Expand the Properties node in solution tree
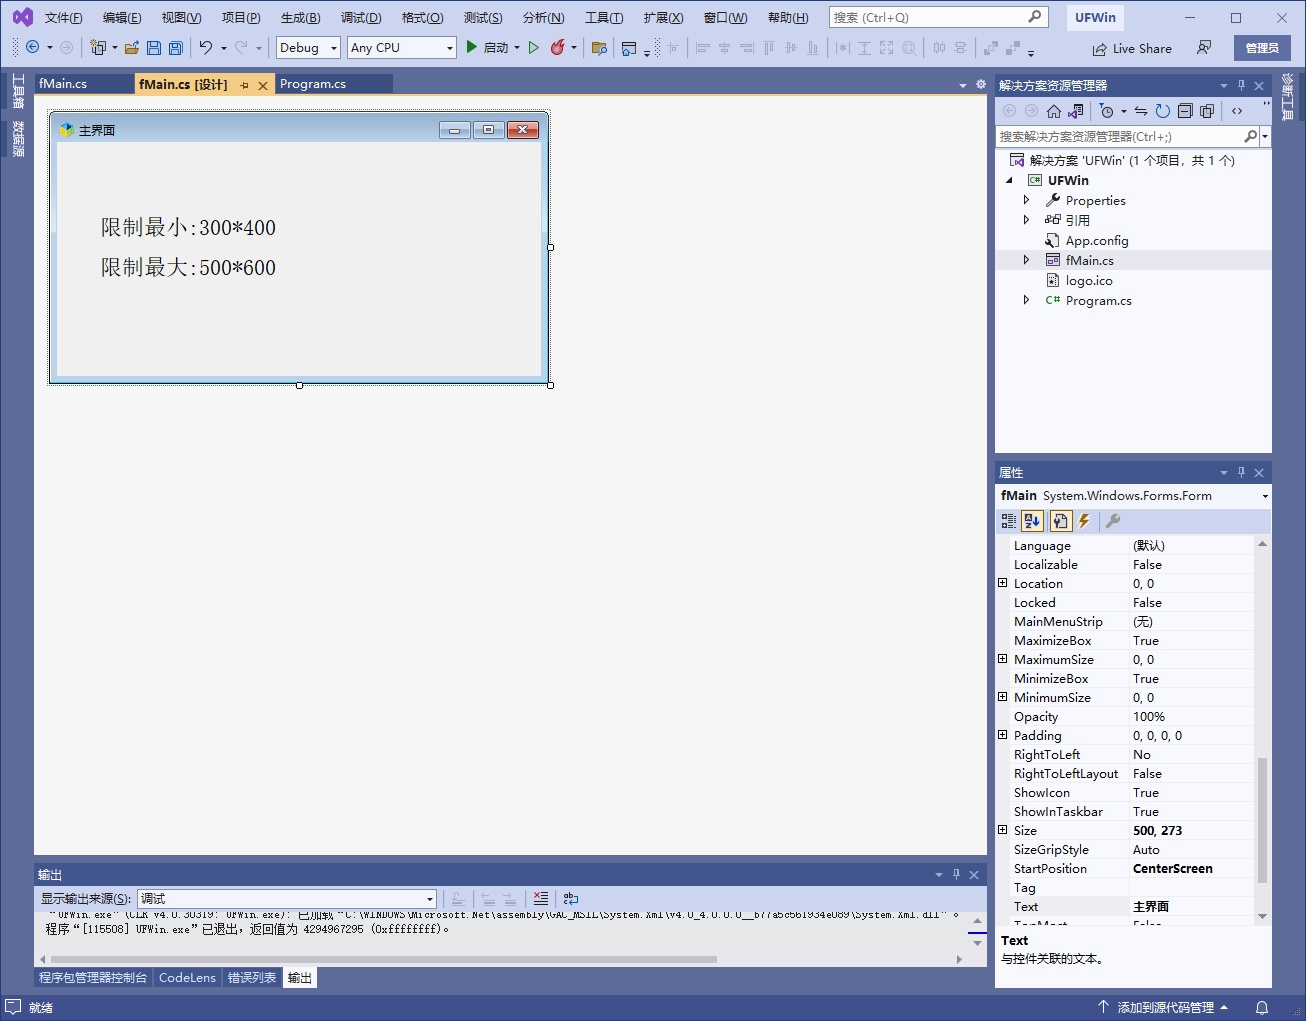Viewport: 1306px width, 1021px height. (1027, 200)
